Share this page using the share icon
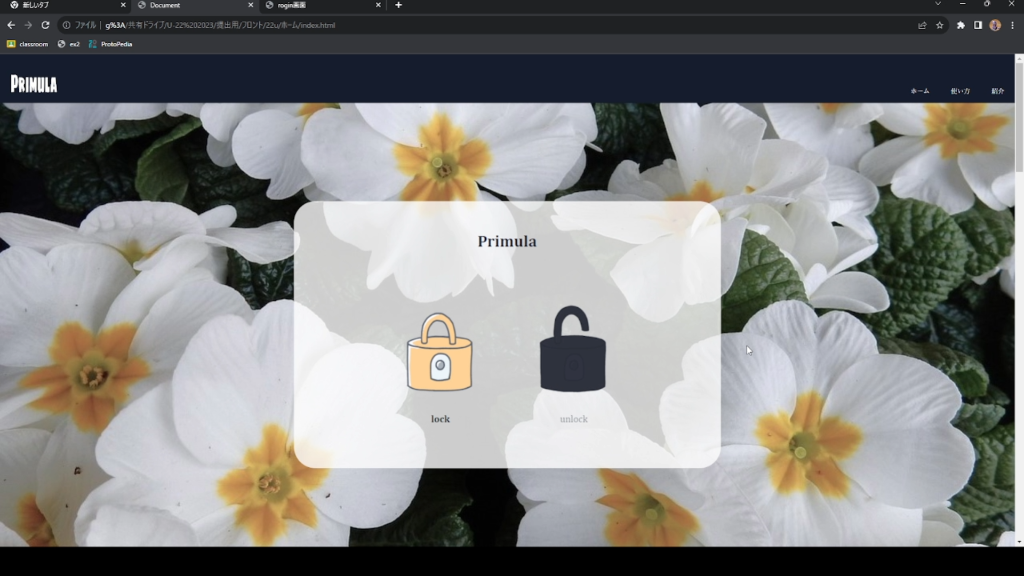Screen dimensions: 1024x576 pyautogui.click(x=922, y=25)
